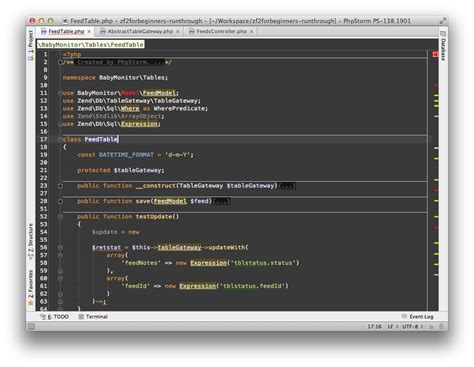This screenshot has height=367, width=474.
Task: Click the read-only lock icon in status bar
Action: coord(431,327)
